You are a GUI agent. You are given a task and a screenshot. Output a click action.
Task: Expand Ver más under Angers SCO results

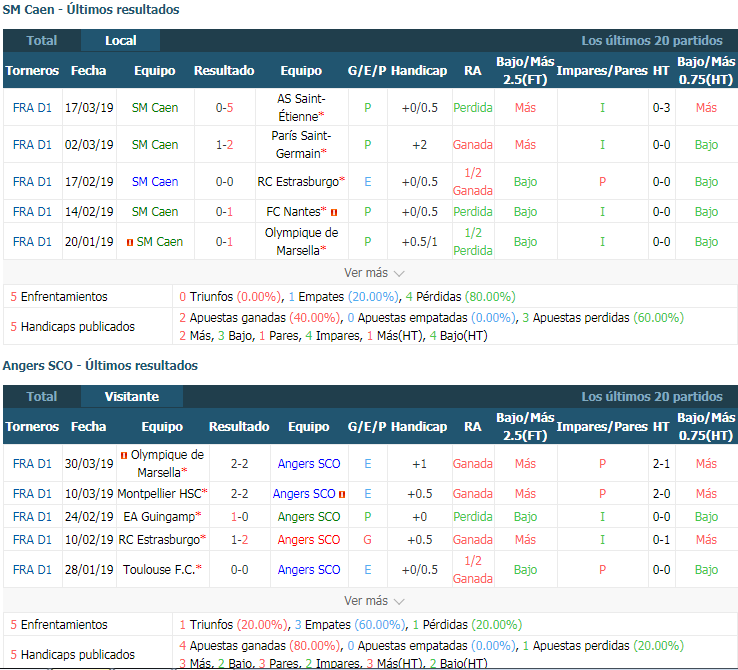(x=374, y=601)
